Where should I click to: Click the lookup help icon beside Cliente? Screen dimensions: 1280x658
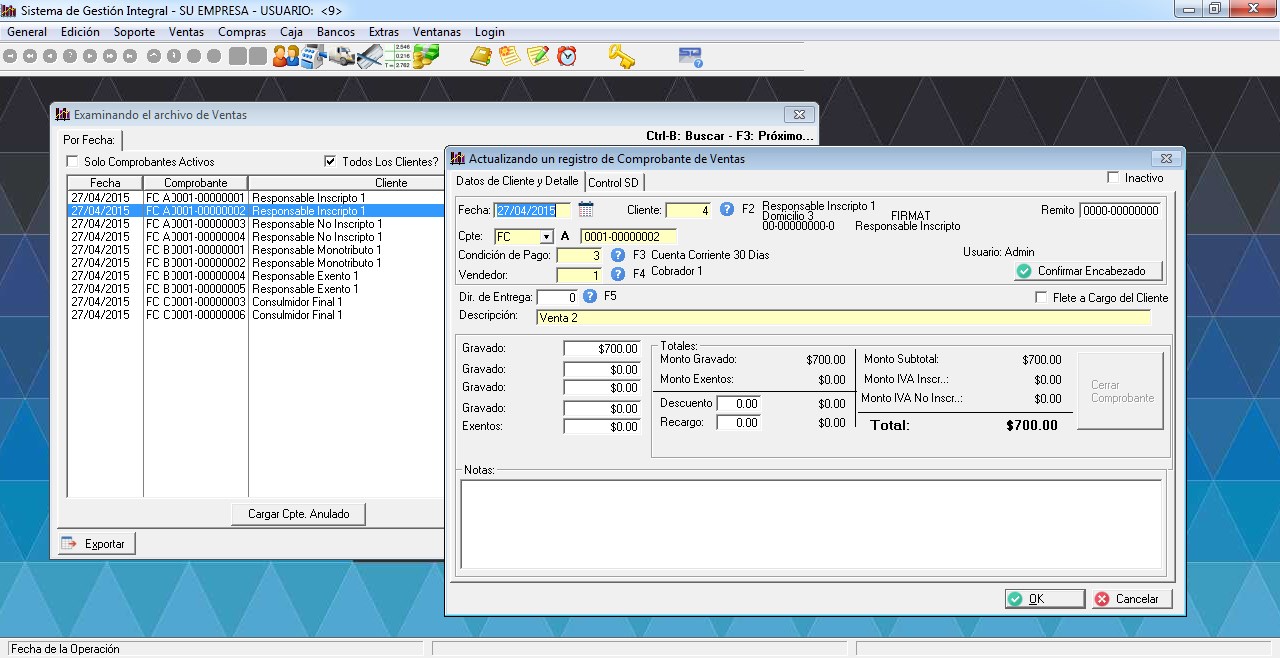[x=727, y=210]
